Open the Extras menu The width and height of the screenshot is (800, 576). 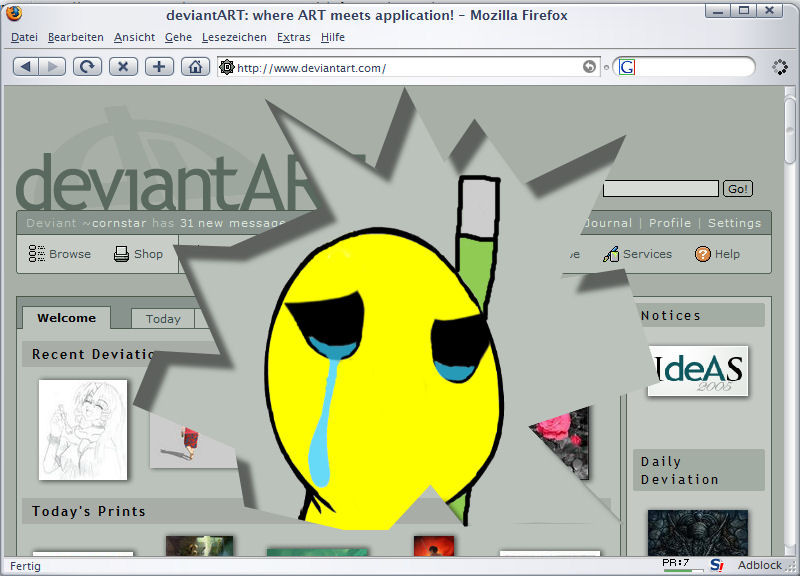pyautogui.click(x=294, y=37)
